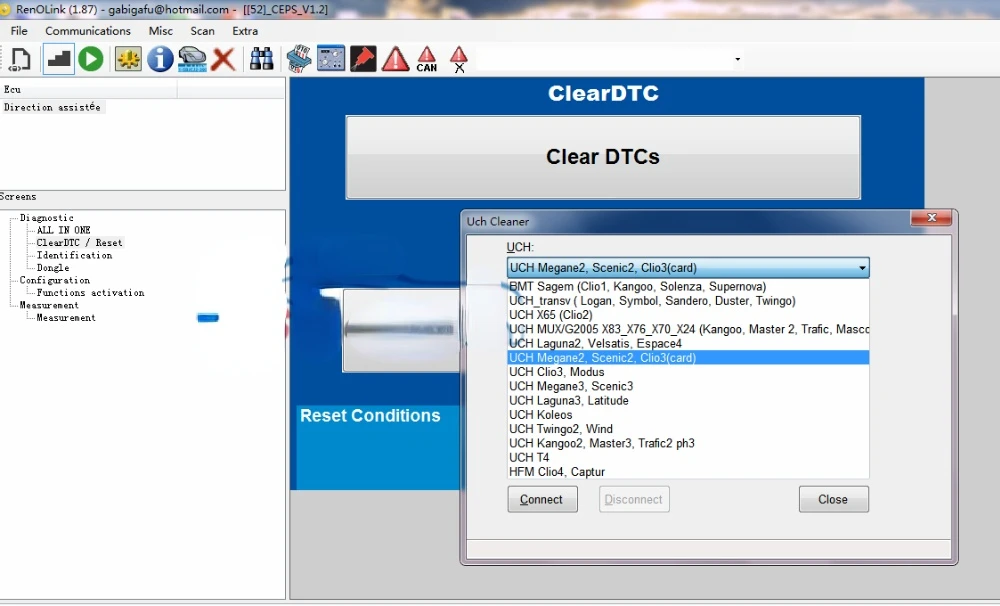Click the Ecu column header

pos(89,89)
